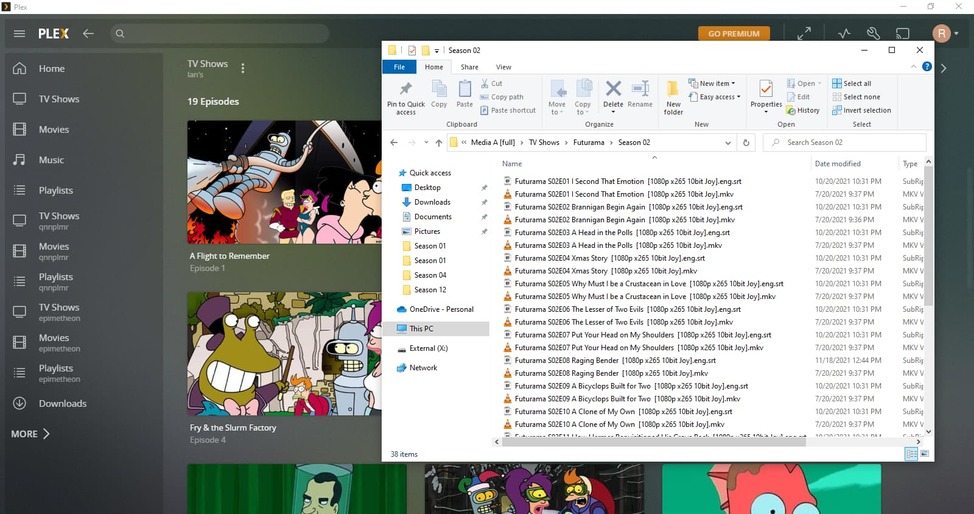Select Futurama S02E04 Xmas Story mkv file

605,271
